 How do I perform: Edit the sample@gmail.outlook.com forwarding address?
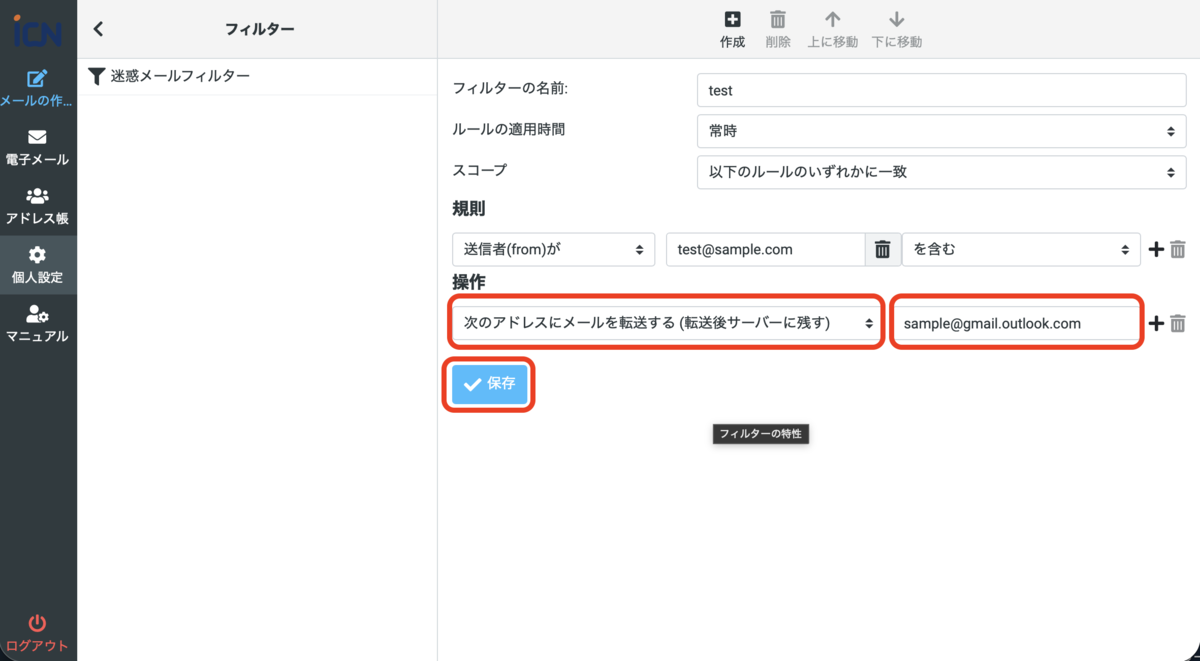1016,323
